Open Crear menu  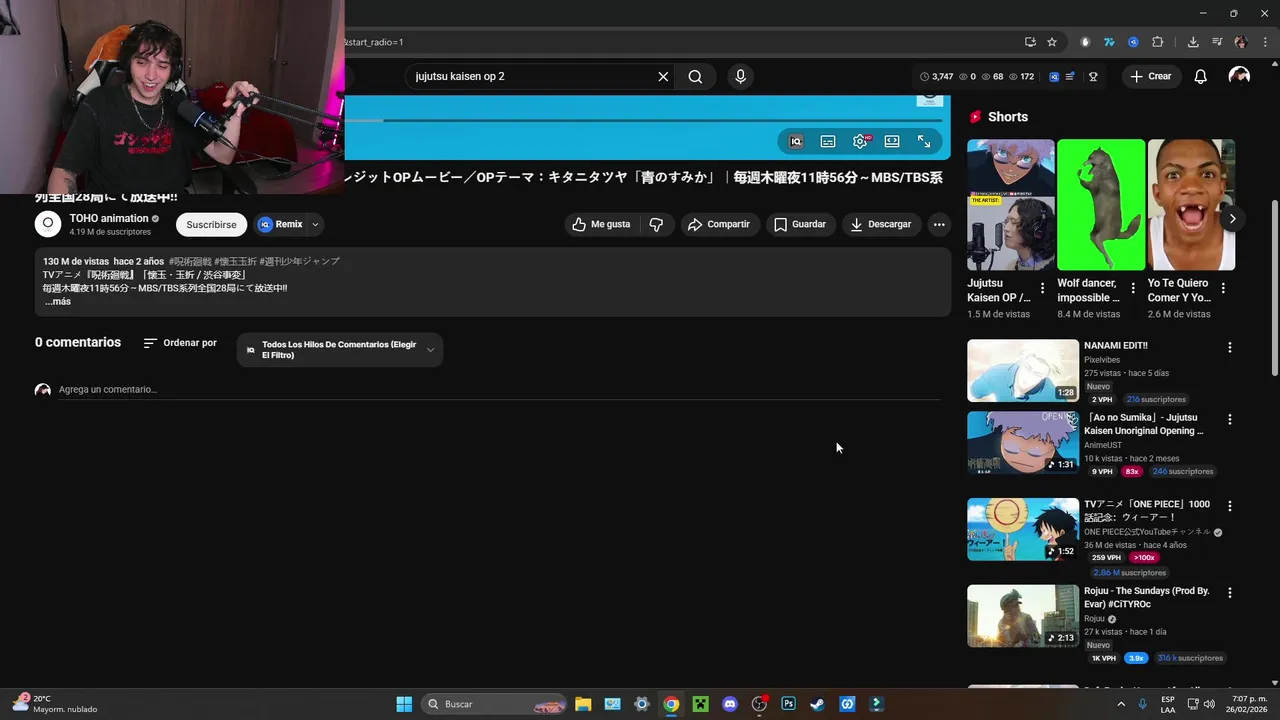pos(1150,77)
